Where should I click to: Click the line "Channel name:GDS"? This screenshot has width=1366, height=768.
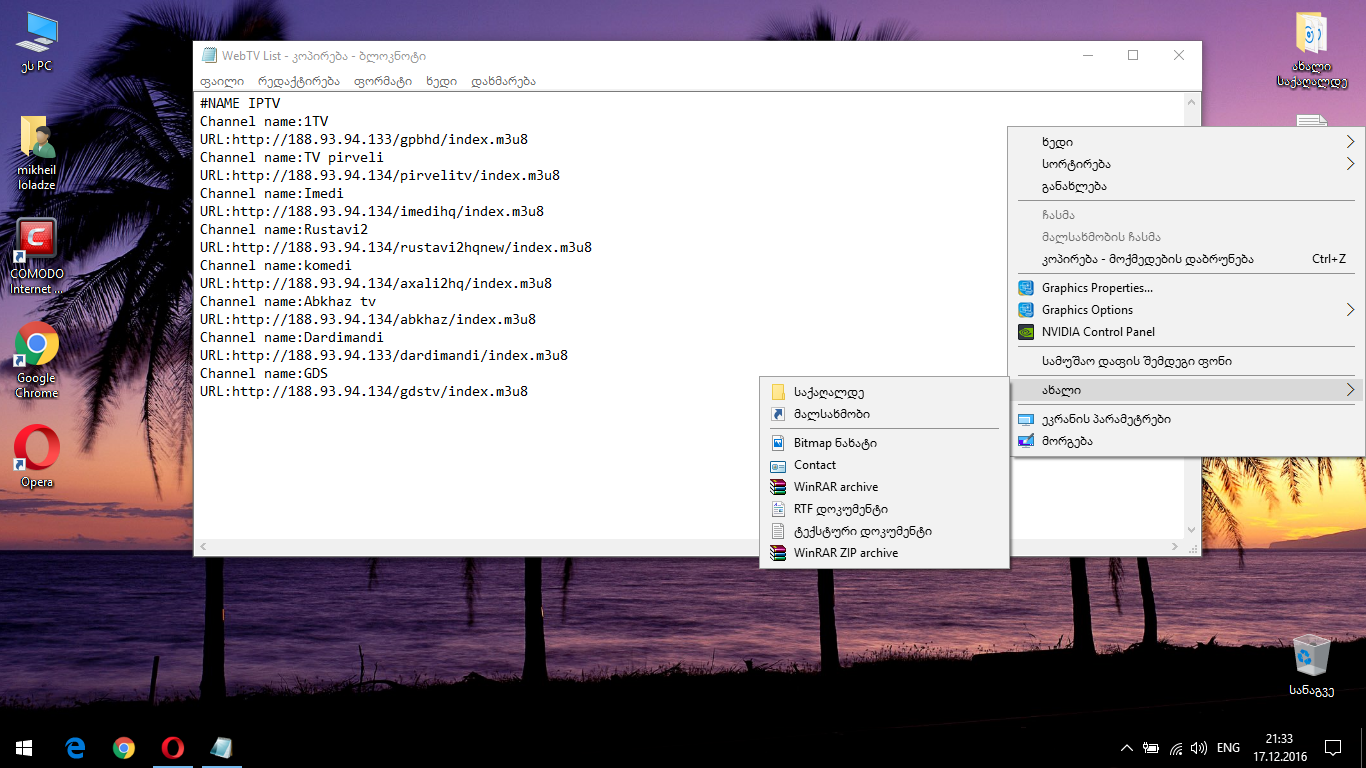click(x=264, y=373)
